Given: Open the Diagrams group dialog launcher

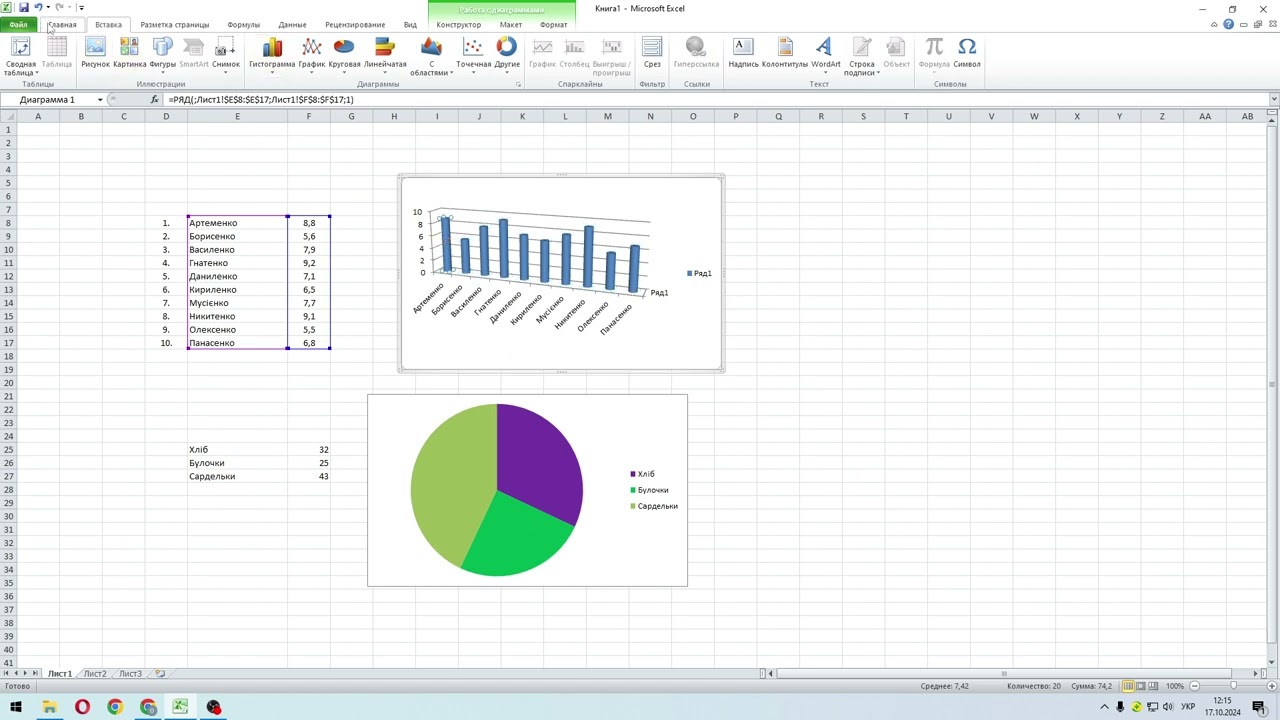Looking at the screenshot, I should 518,85.
